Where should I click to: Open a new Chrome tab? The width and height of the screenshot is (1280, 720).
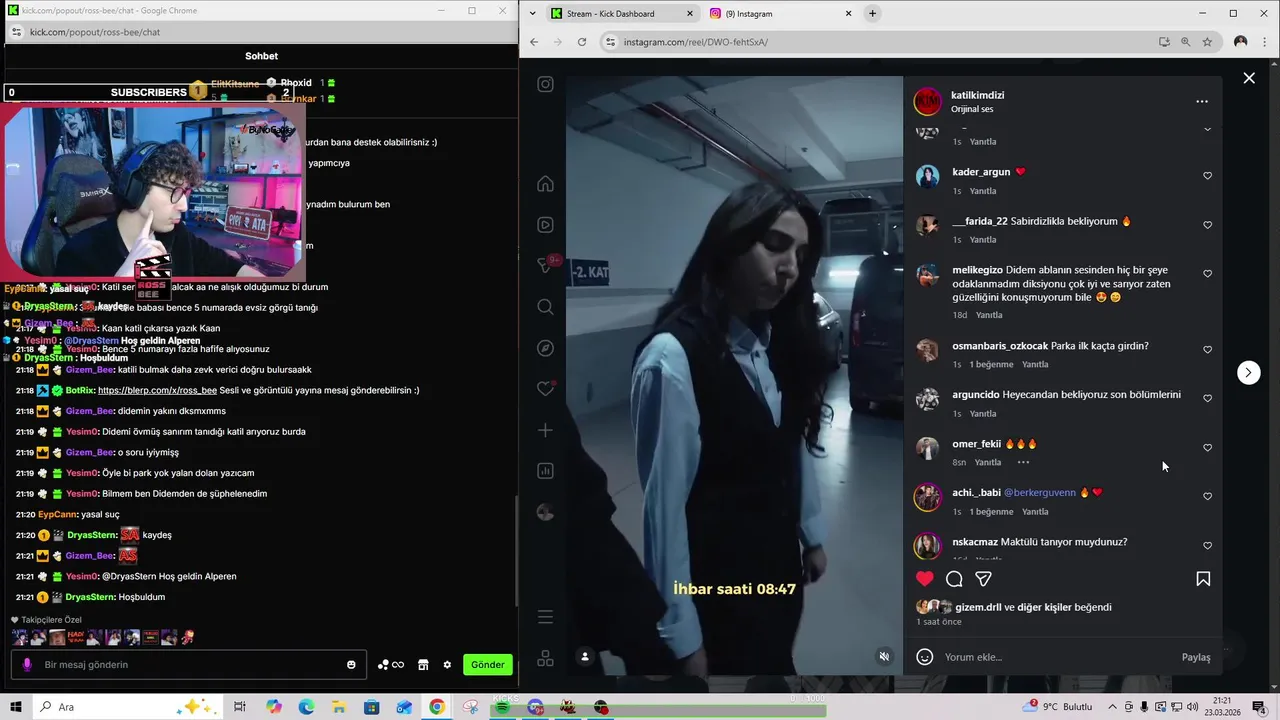pyautogui.click(x=872, y=14)
